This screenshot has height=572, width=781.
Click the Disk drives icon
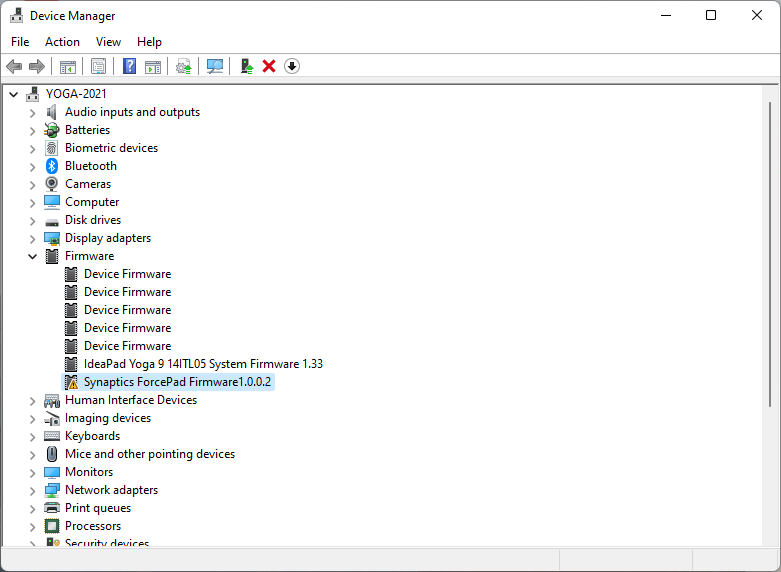pos(52,221)
